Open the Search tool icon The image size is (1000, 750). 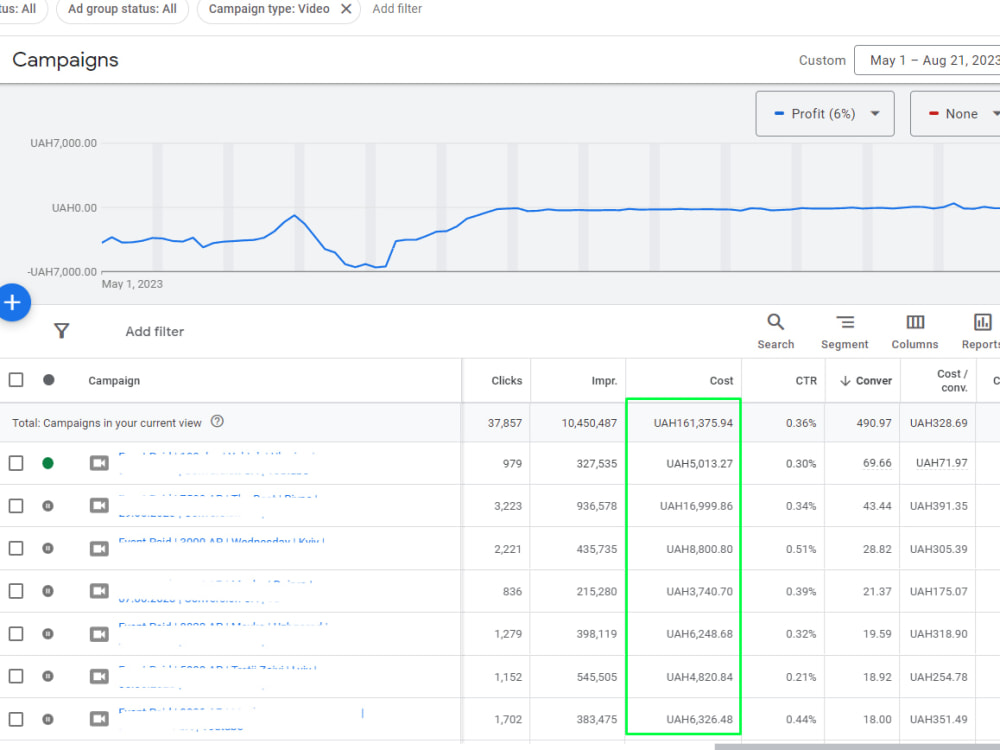tap(776, 322)
